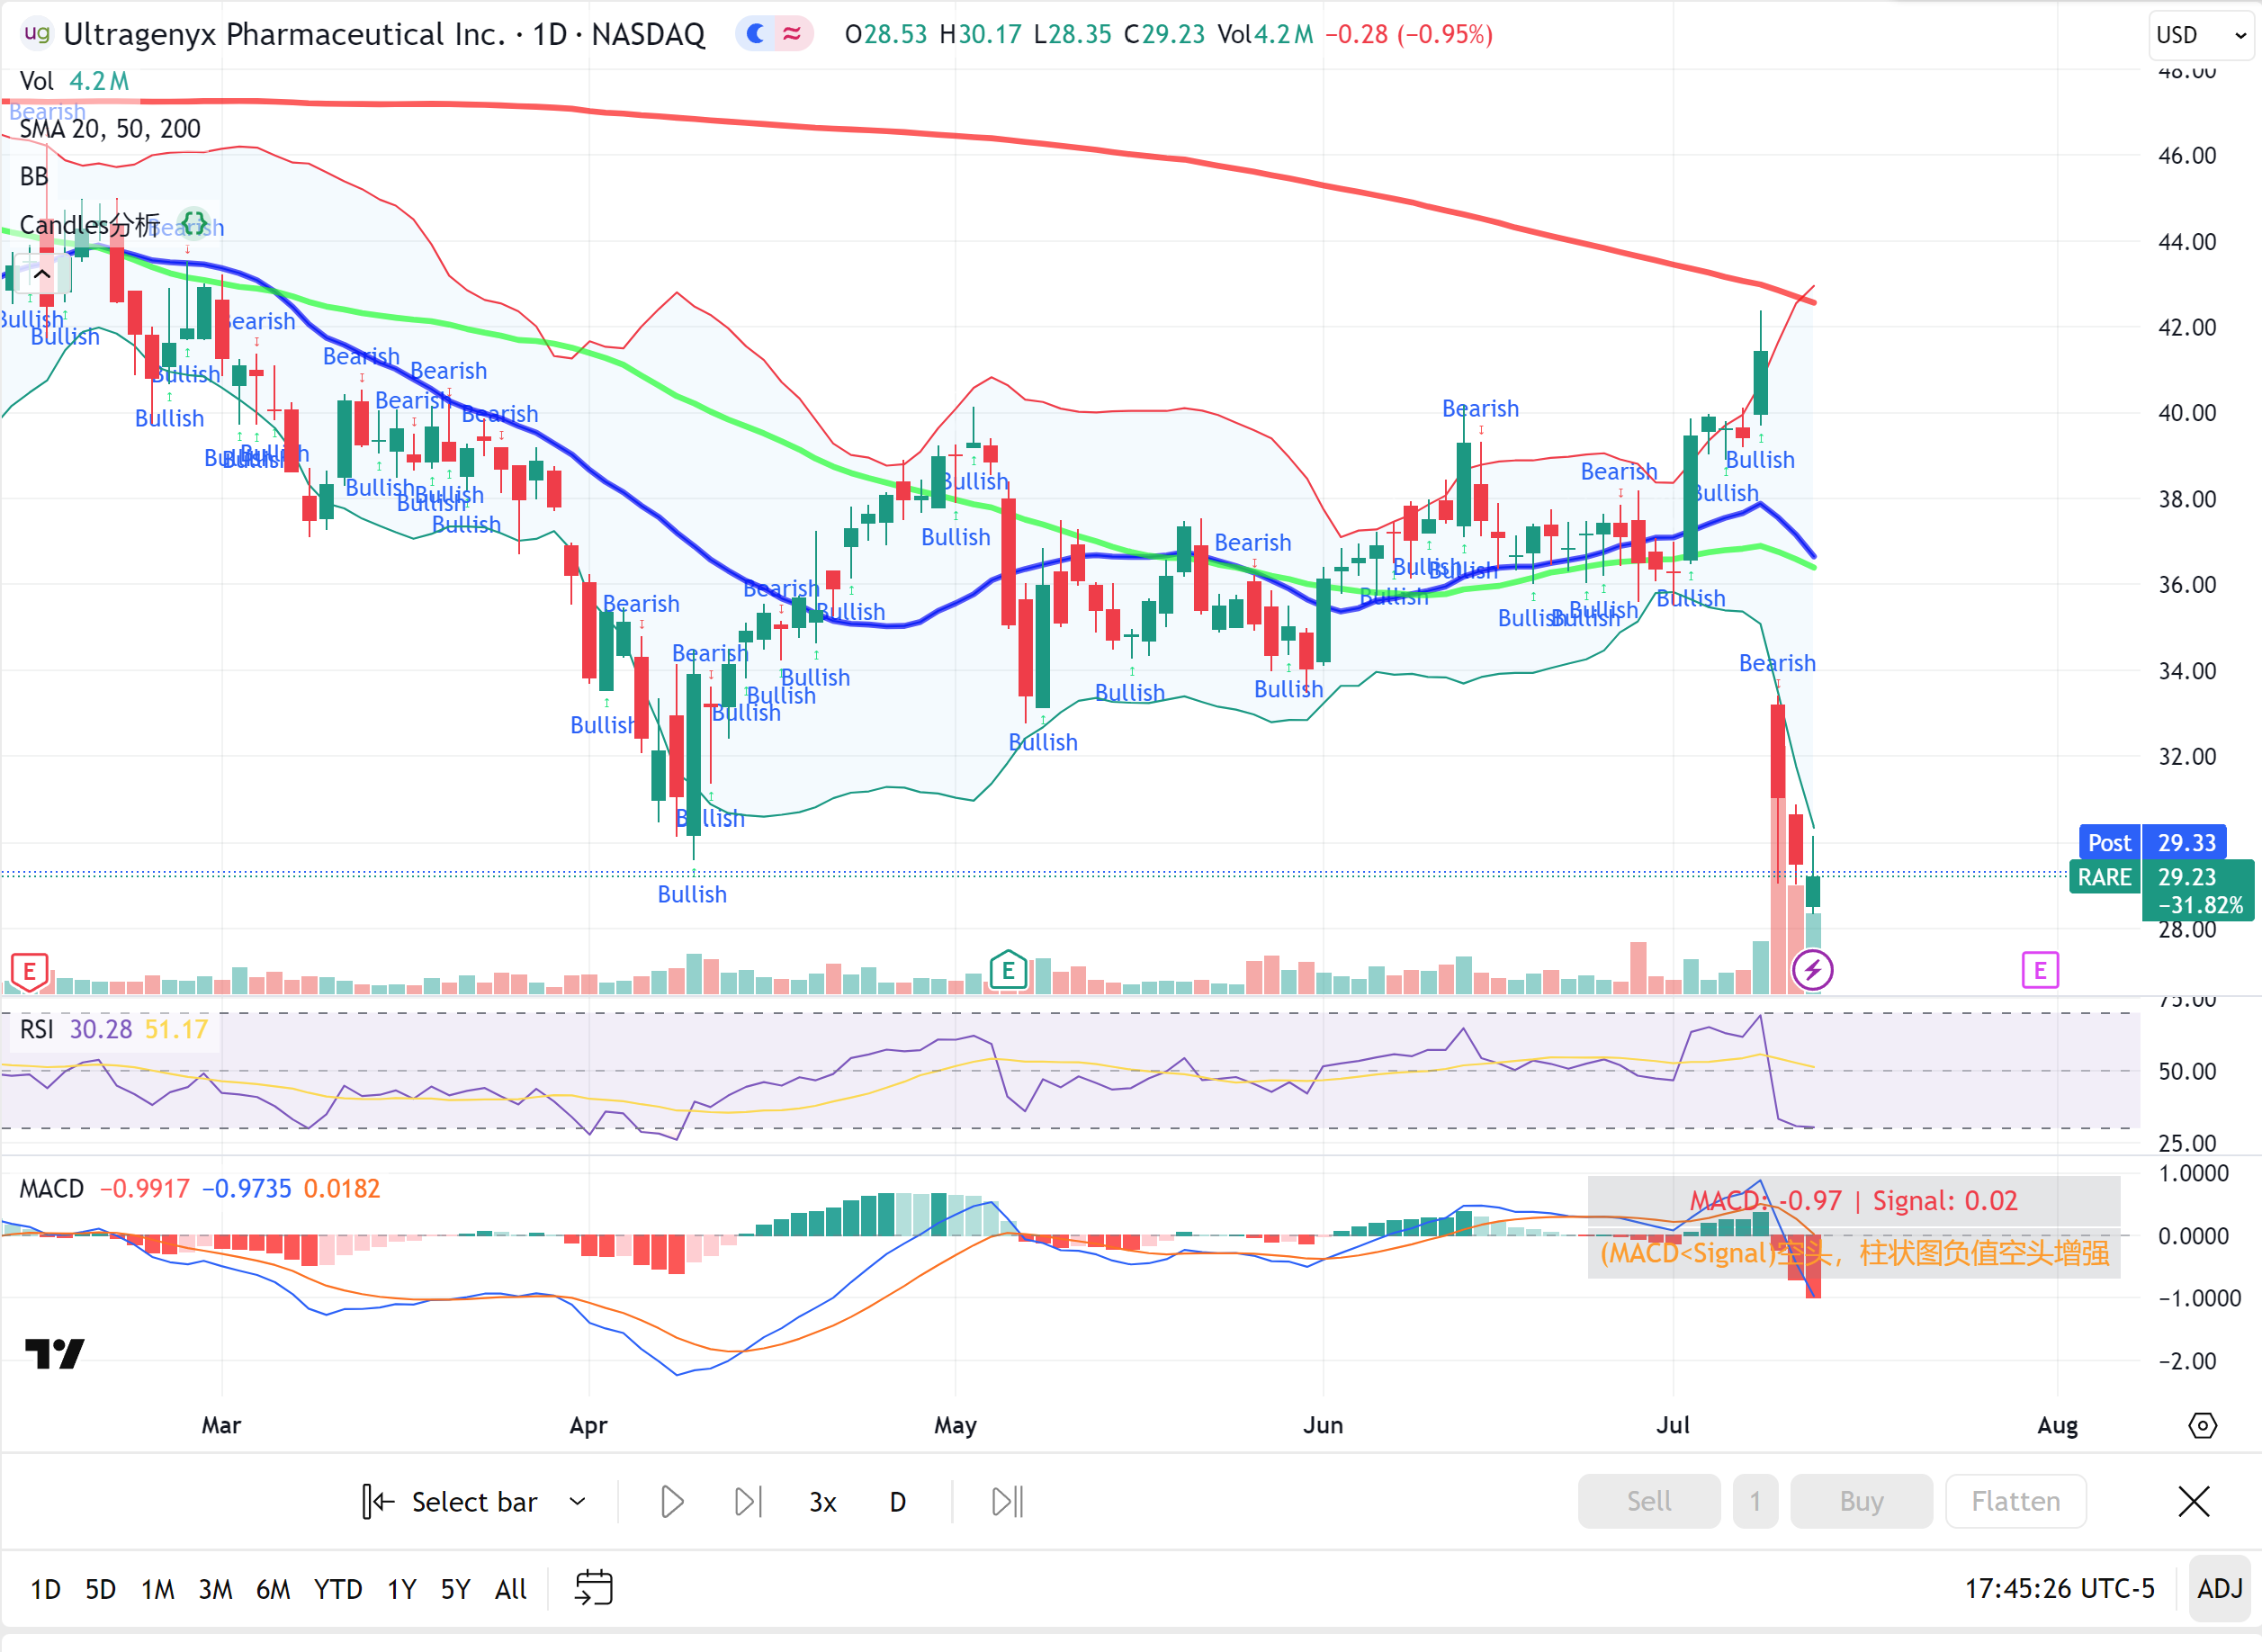Select the YTD time range
The image size is (2262, 1652).
click(338, 1589)
